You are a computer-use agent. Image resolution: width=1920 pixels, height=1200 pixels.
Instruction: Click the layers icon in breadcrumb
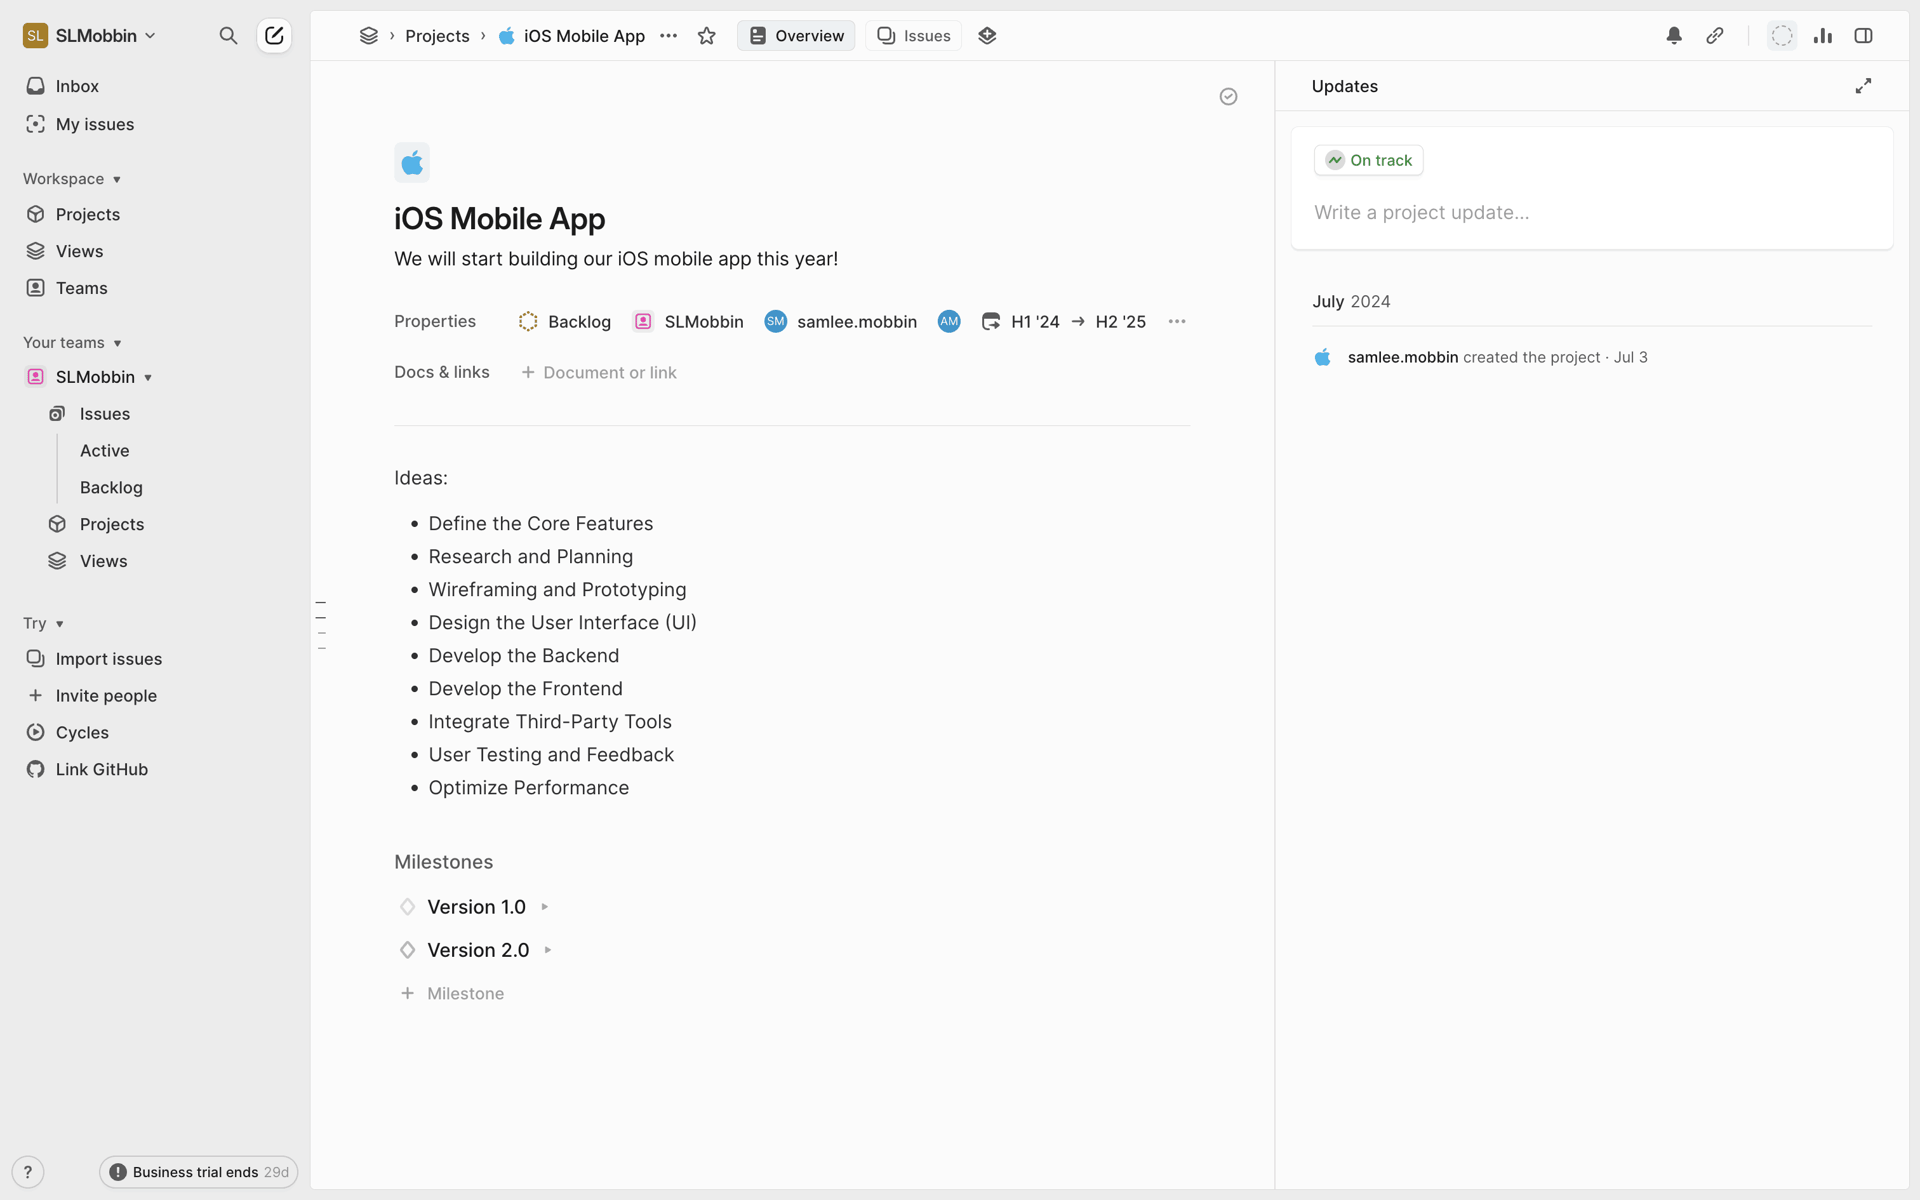coord(369,36)
